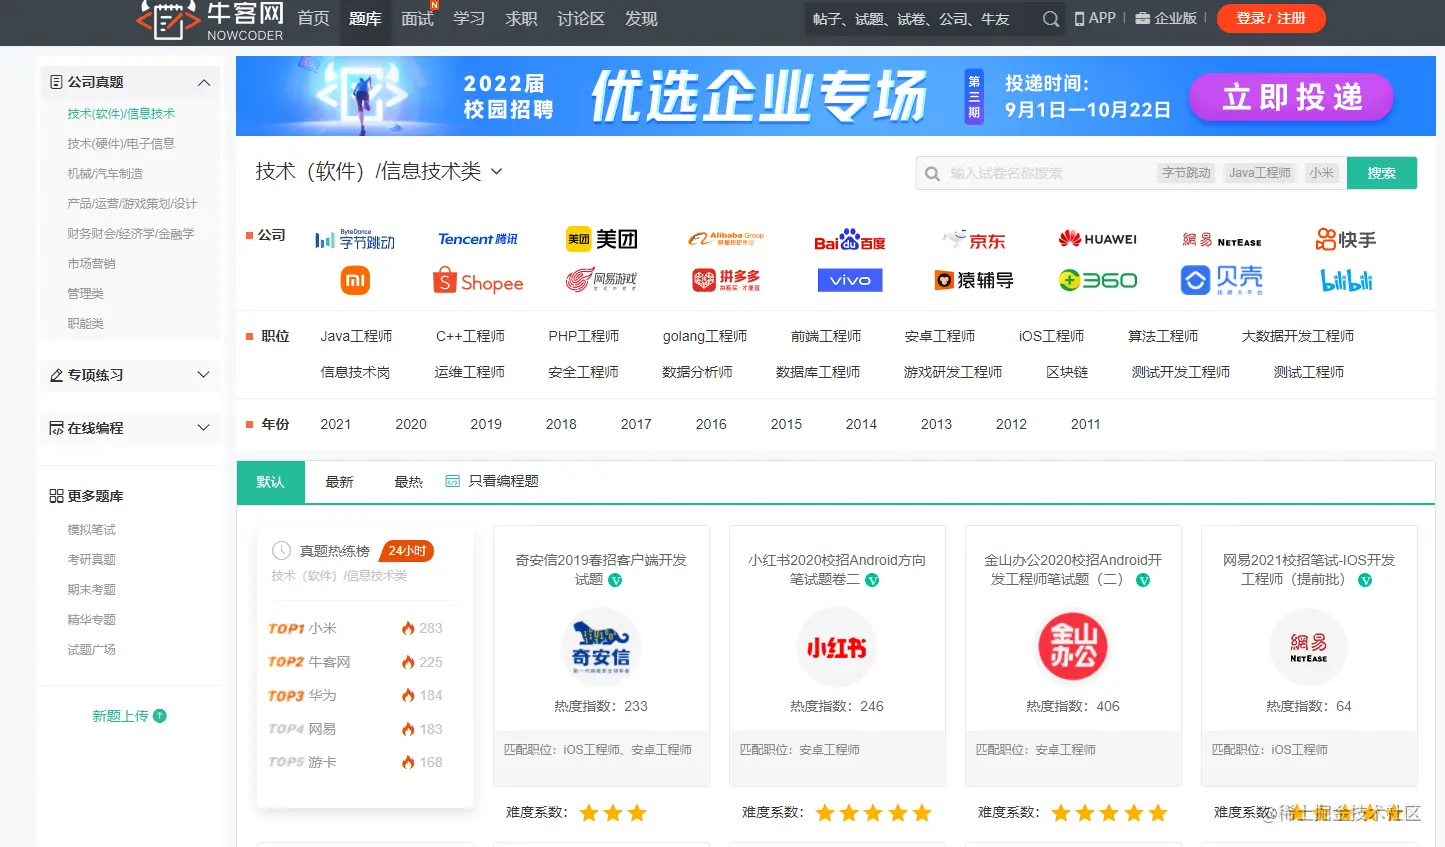Image resolution: width=1445 pixels, height=847 pixels.
Task: Open the APP download link with phone icon
Action: [x=1095, y=18]
